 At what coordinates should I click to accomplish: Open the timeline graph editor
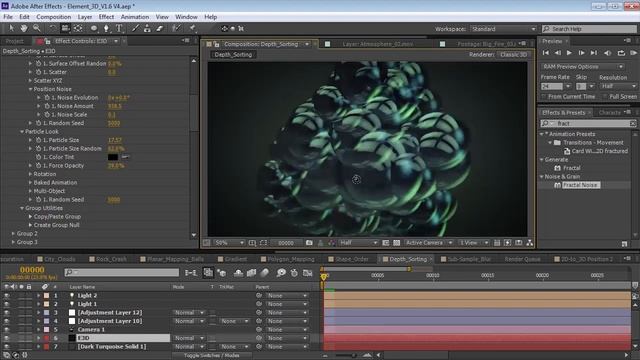coord(308,273)
